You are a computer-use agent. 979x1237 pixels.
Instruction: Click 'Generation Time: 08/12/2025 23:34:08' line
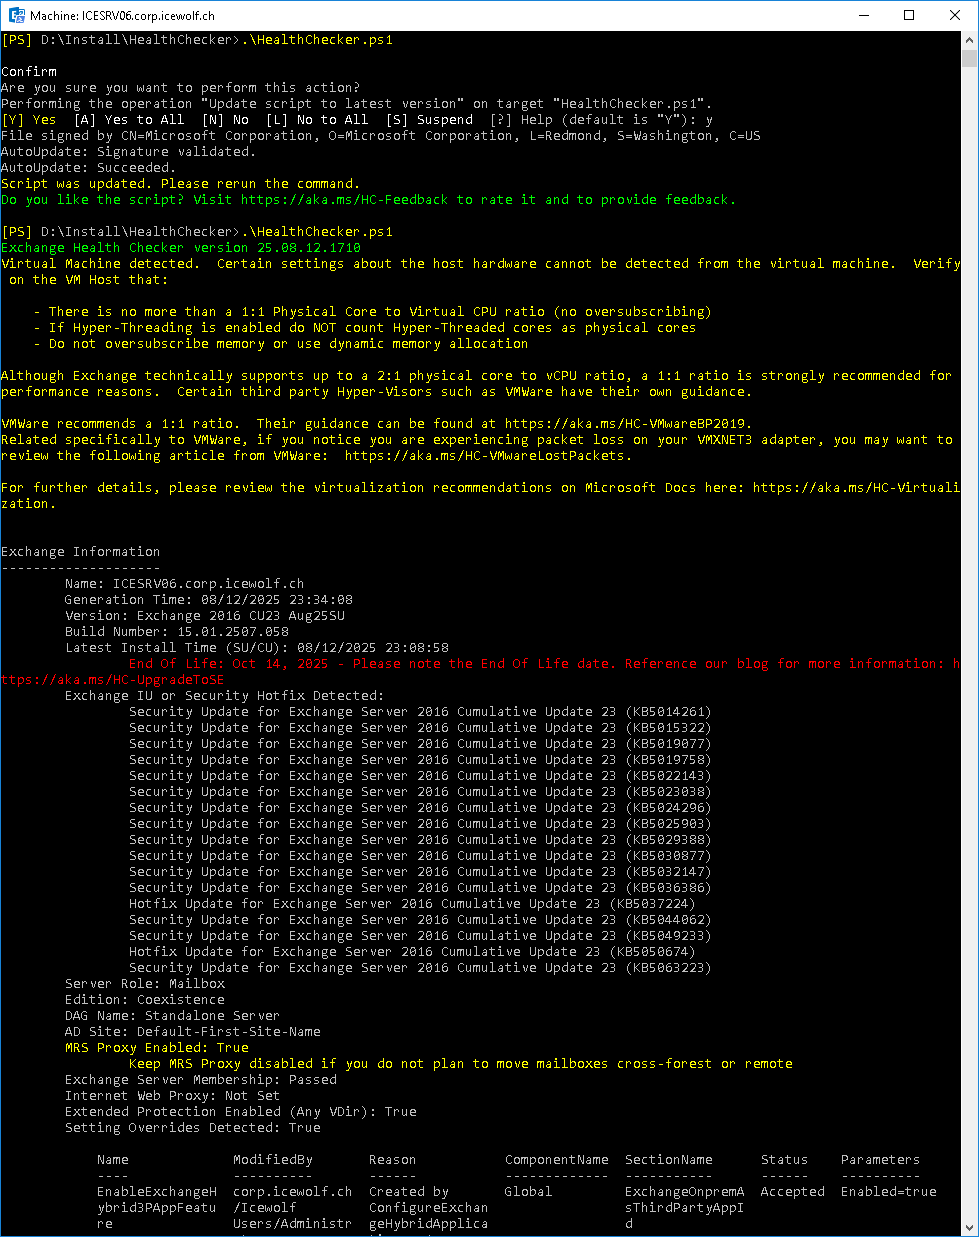click(208, 600)
